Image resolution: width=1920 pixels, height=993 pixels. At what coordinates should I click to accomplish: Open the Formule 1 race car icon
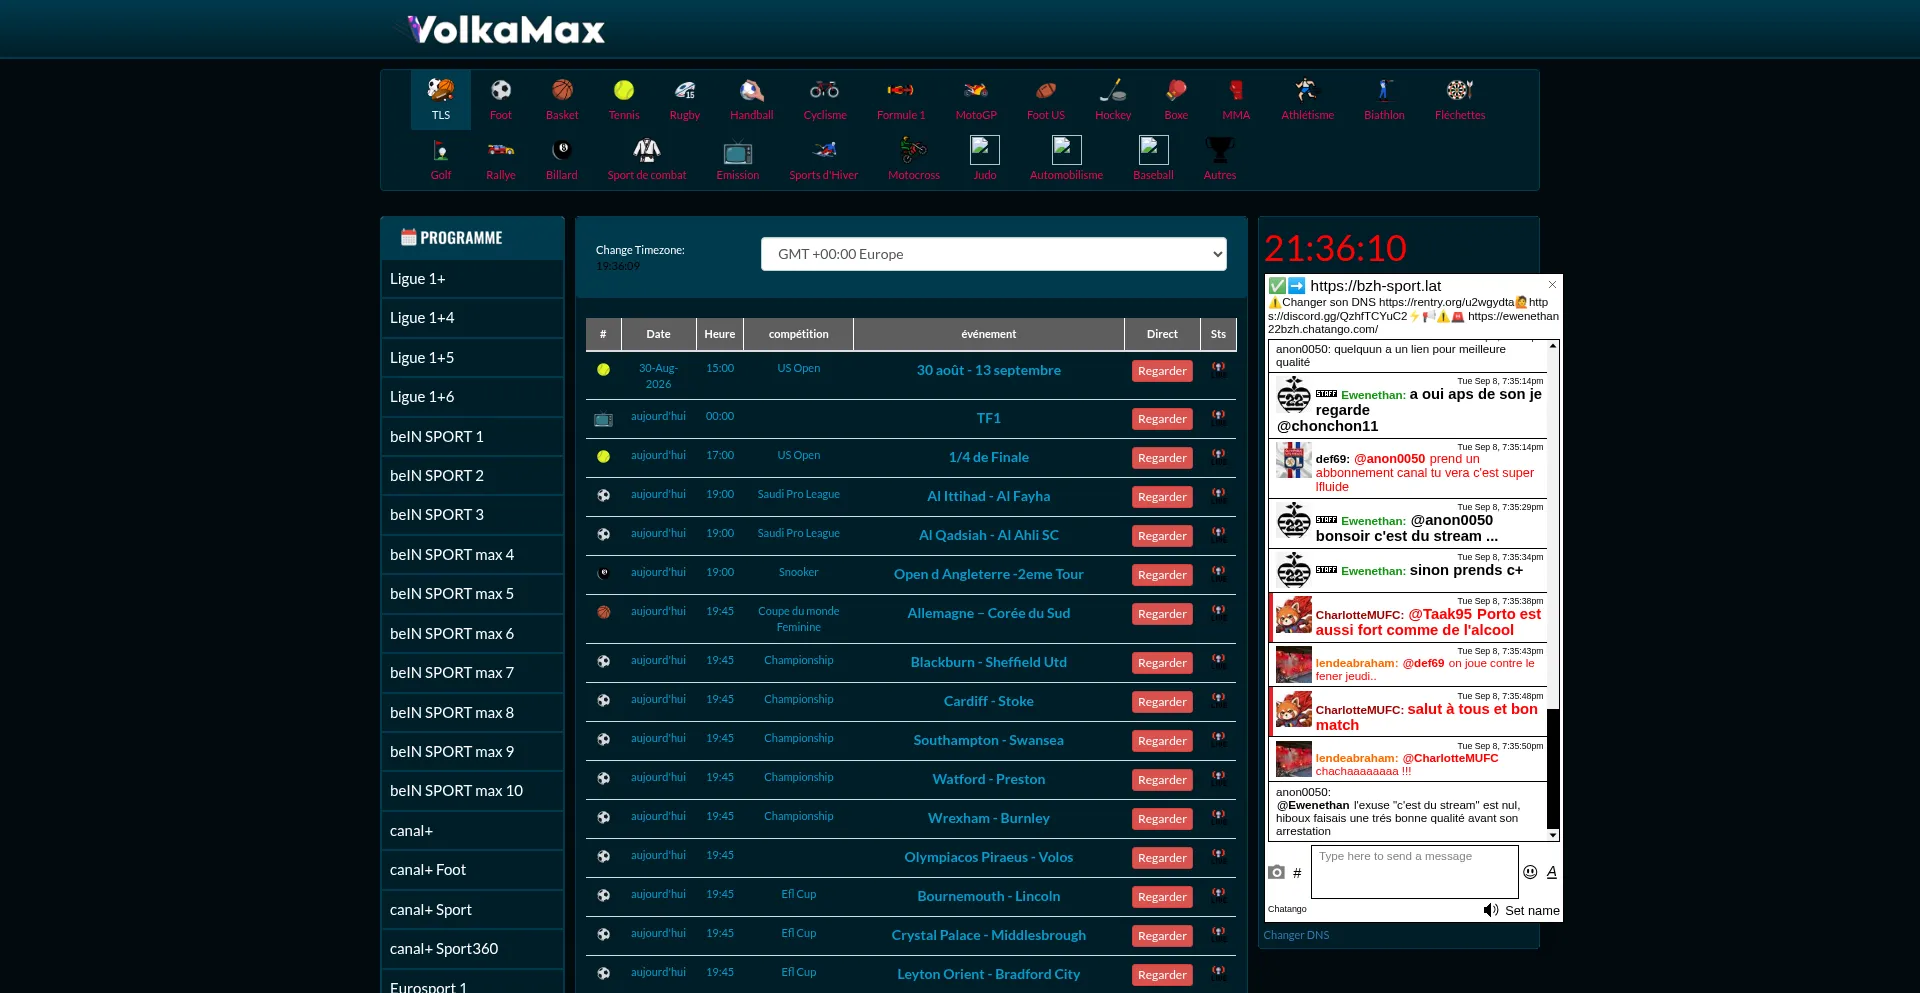tap(901, 90)
